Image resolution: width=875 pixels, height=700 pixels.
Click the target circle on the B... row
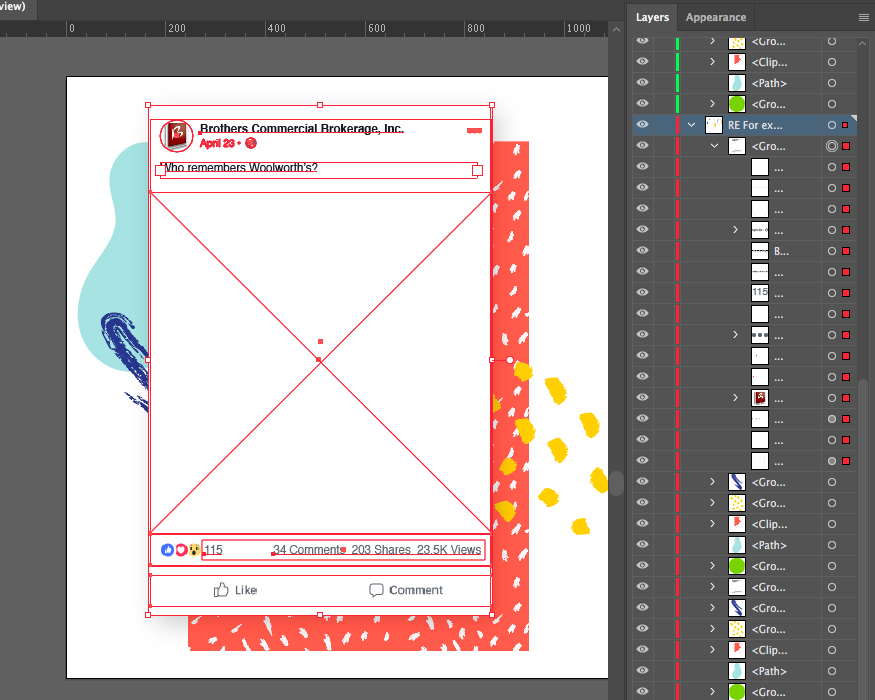831,251
